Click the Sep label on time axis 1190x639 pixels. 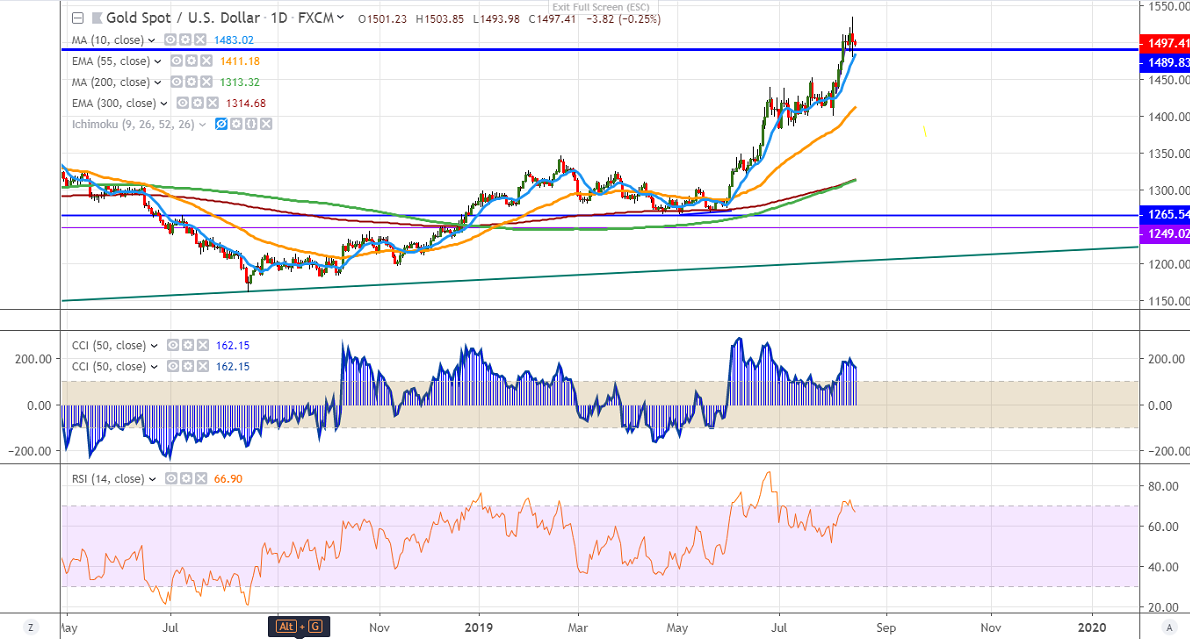[886, 628]
